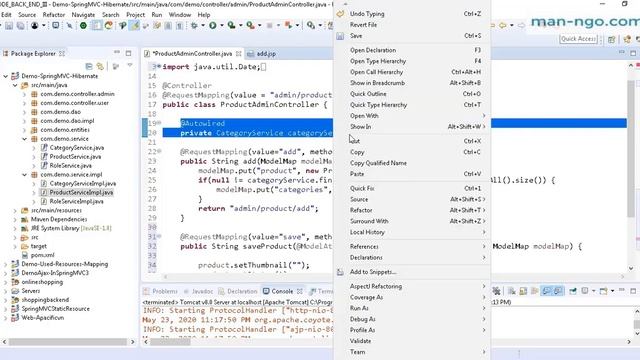The image size is (640, 360).
Task: Open the Project menu in menu bar
Action: [136, 15]
